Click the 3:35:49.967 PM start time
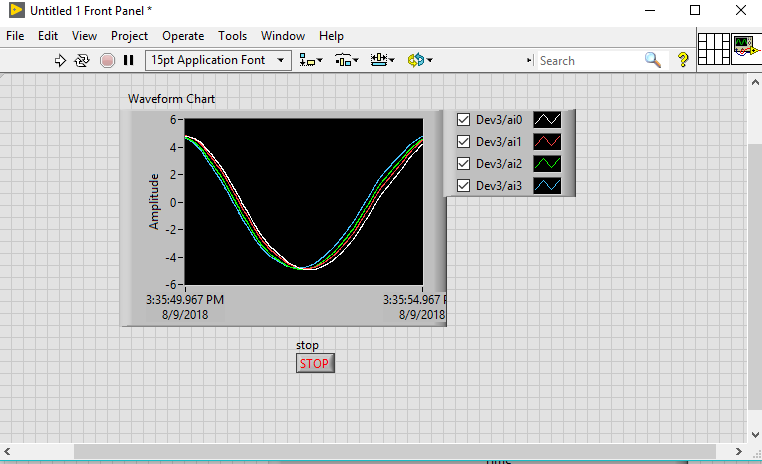 pos(185,300)
